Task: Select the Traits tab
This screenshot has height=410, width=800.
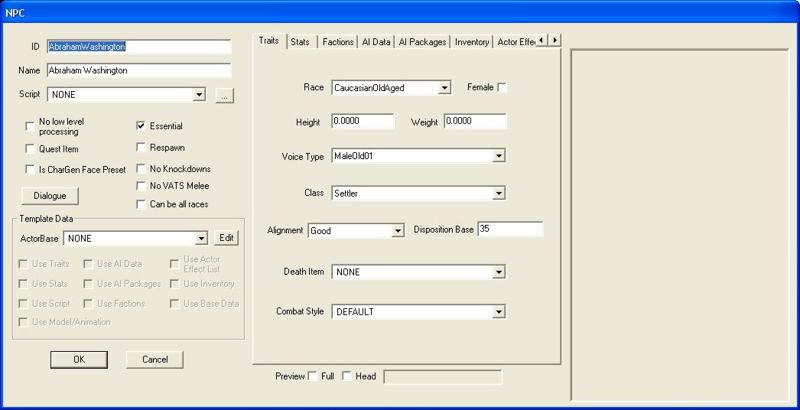Action: pyautogui.click(x=269, y=41)
